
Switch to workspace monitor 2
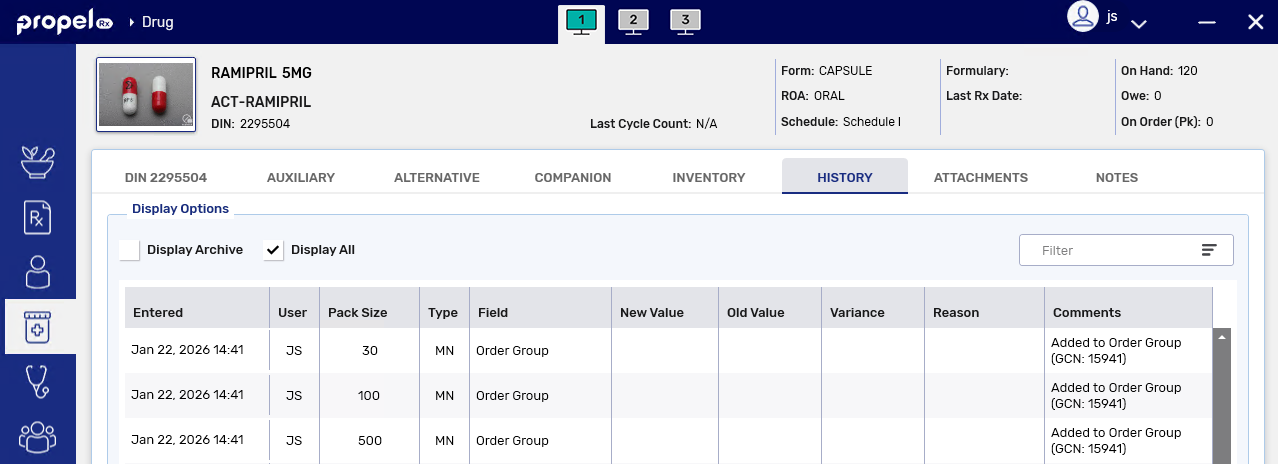click(633, 22)
